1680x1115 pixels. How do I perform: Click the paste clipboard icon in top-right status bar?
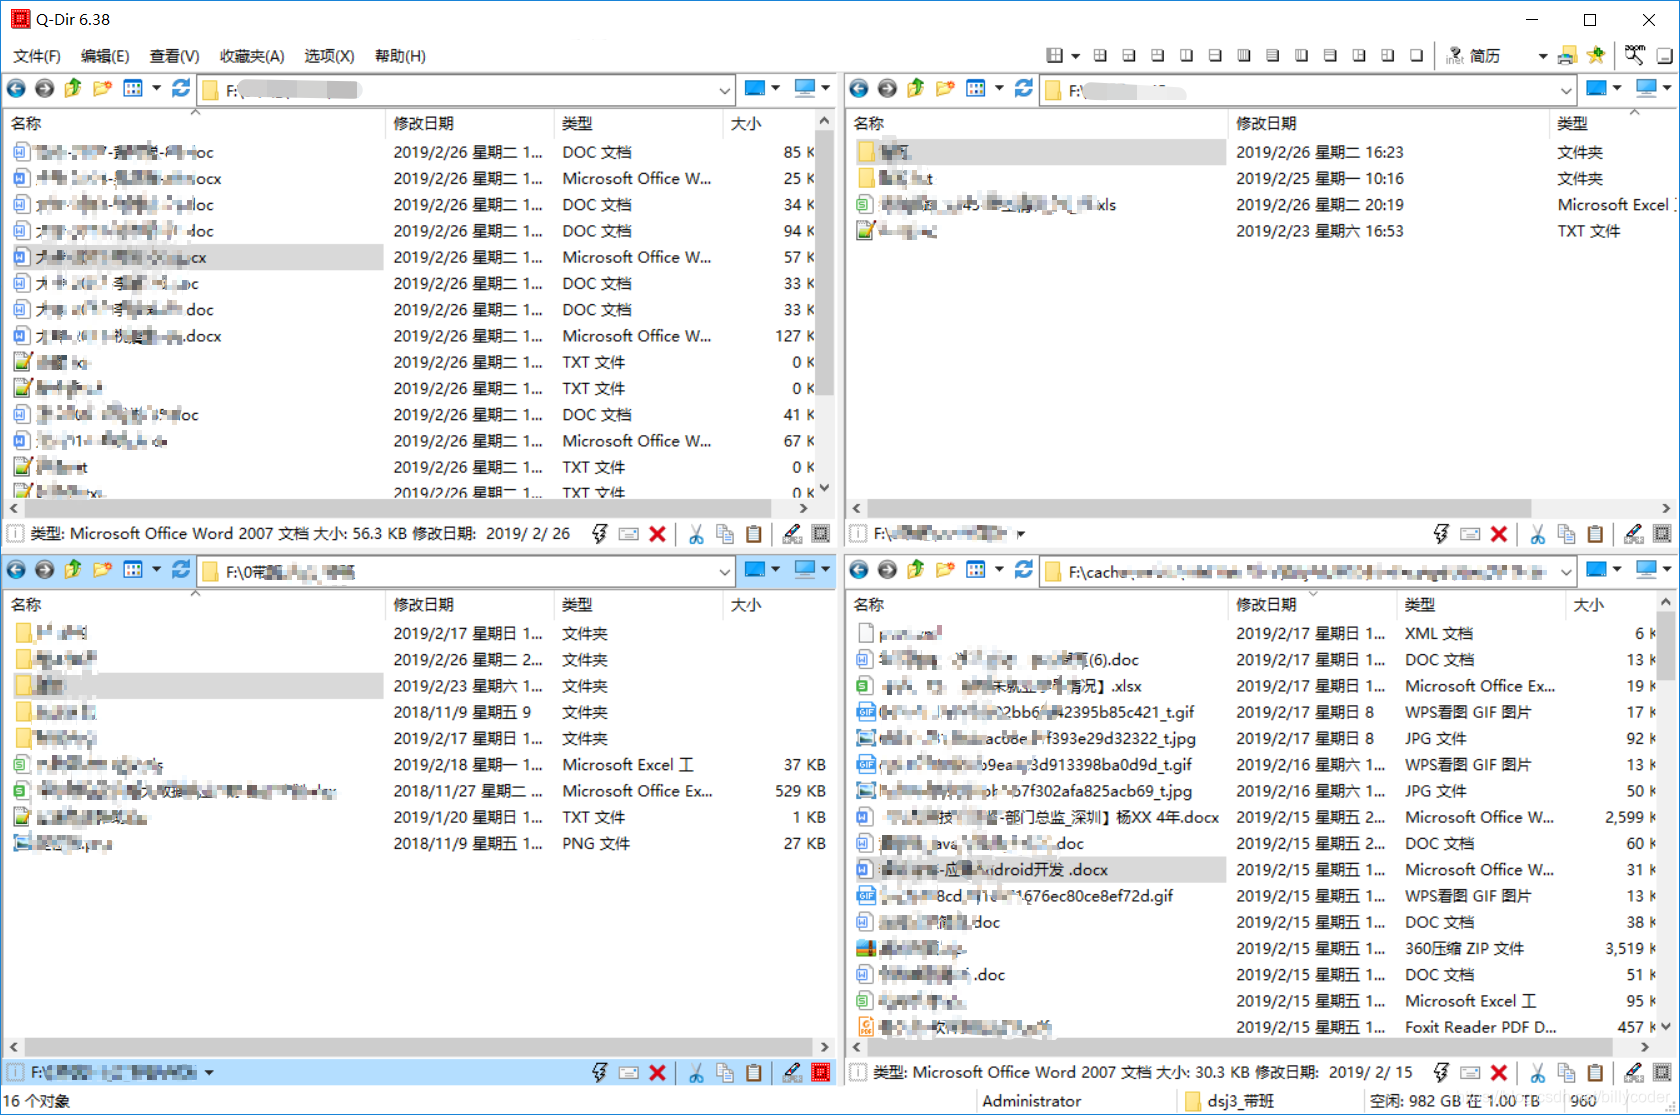click(x=1596, y=534)
